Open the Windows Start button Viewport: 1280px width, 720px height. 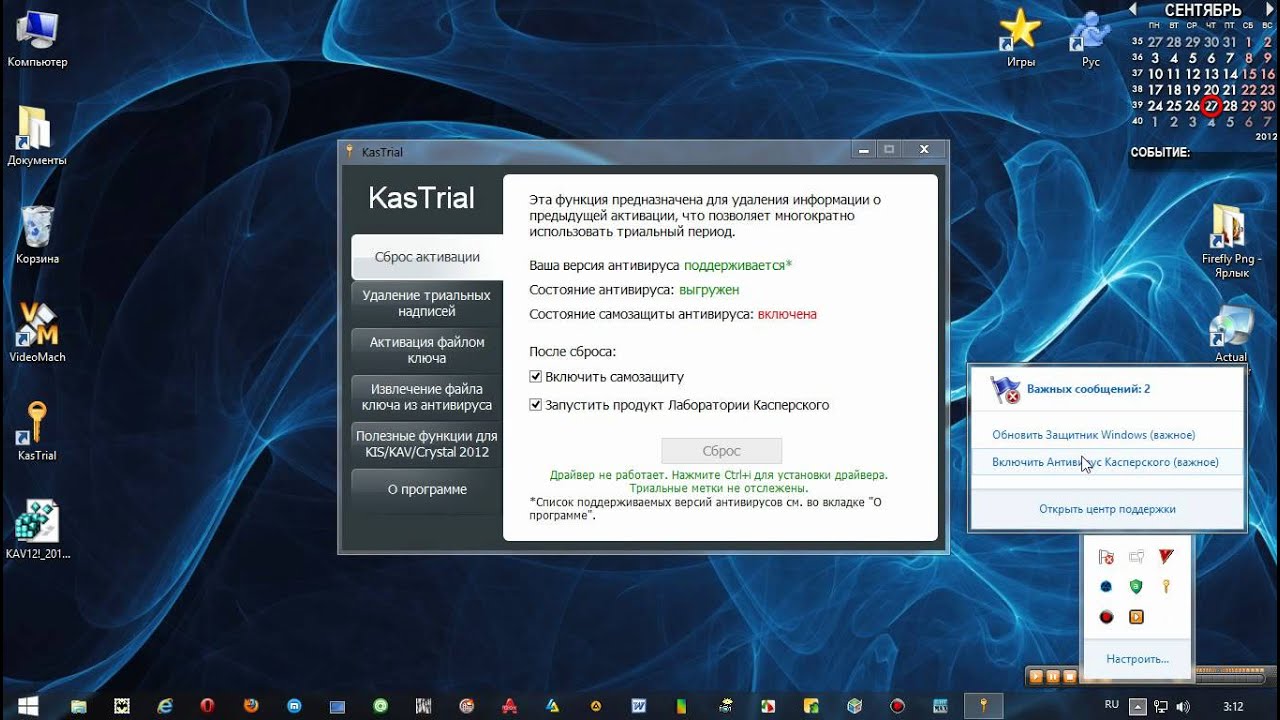[x=28, y=706]
